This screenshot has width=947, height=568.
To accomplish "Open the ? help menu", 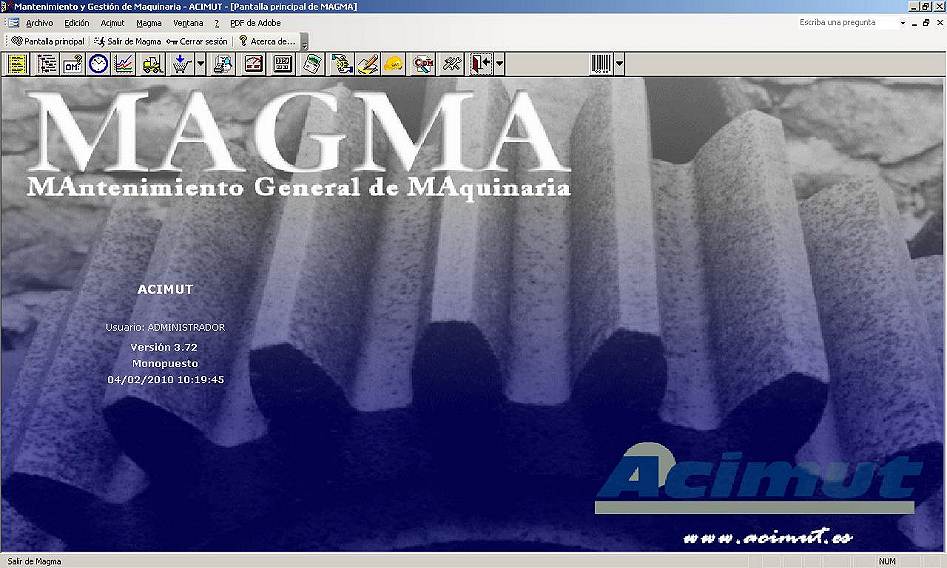I will click(x=216, y=23).
